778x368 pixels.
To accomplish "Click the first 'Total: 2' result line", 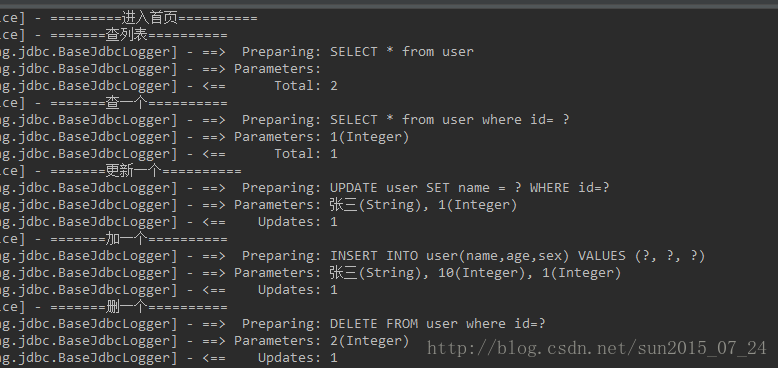I will tap(169, 86).
